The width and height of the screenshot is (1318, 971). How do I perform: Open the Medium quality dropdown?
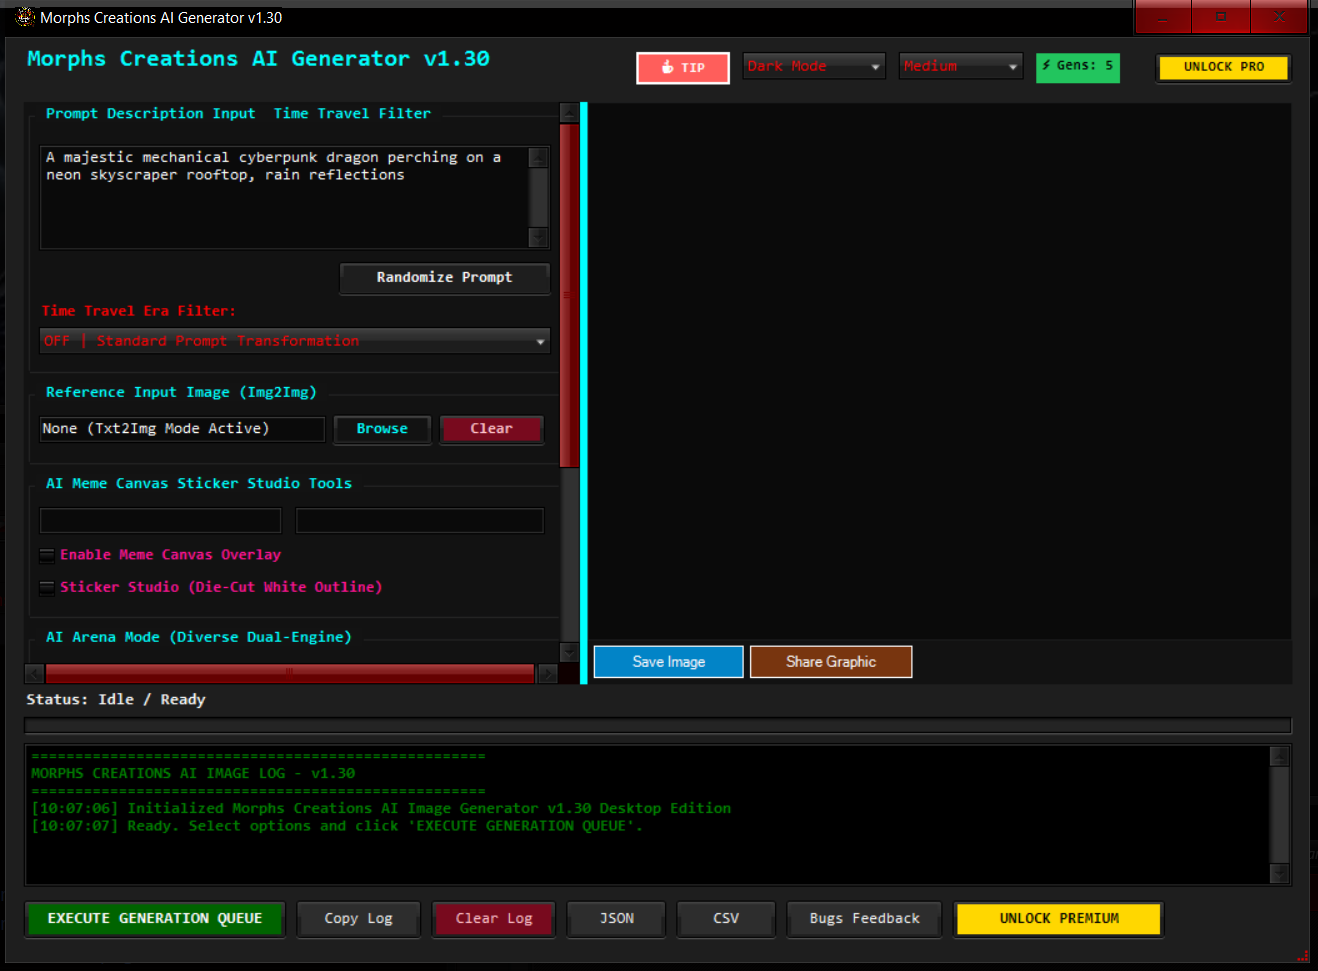(x=961, y=66)
